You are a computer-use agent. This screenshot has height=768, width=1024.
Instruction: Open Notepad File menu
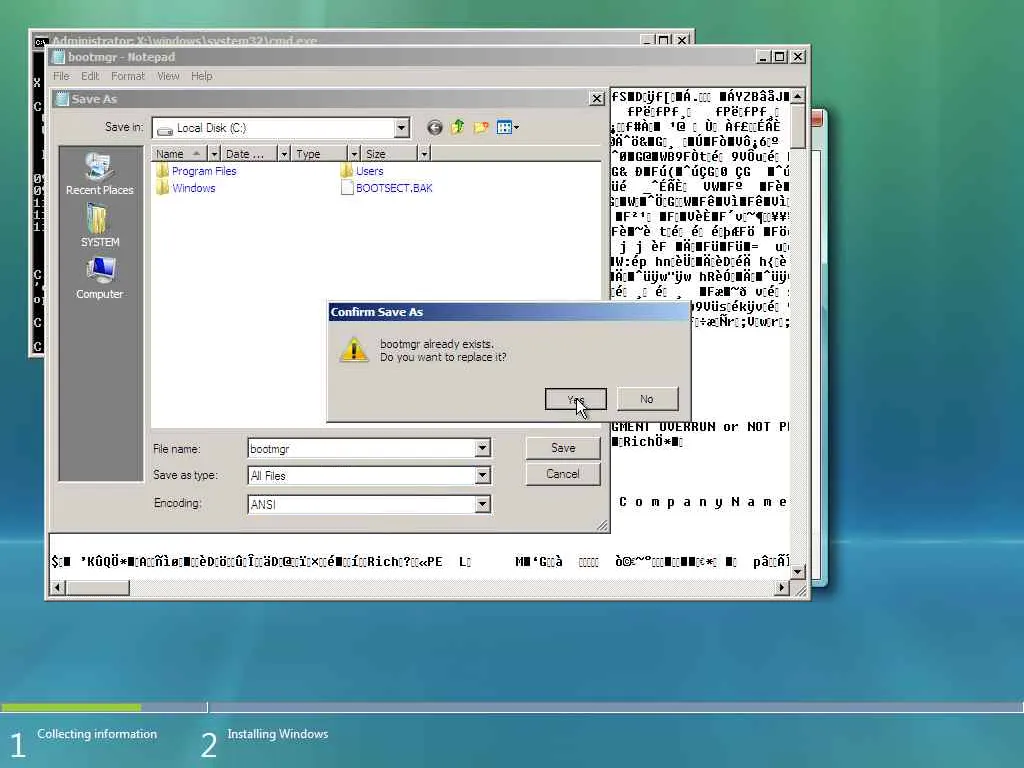tap(61, 76)
